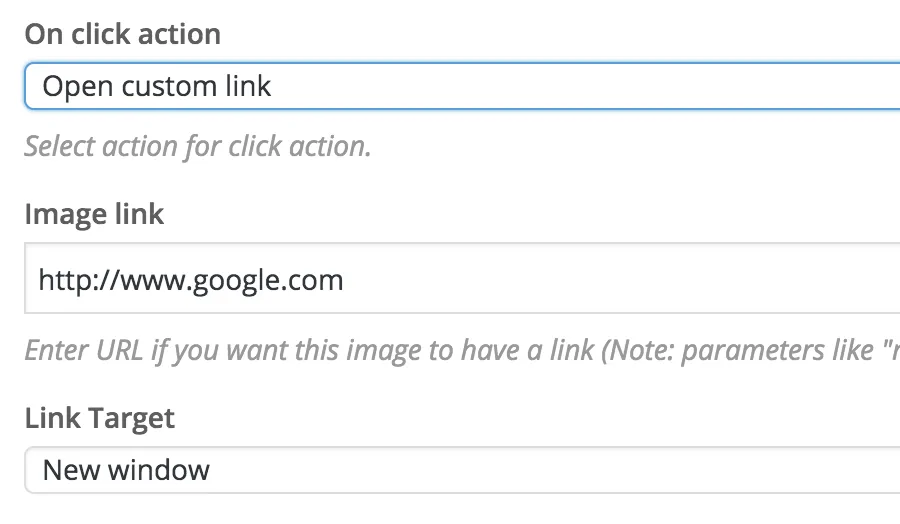This screenshot has height=524, width=900.
Task: Click the 'On click action' label
Action: pyautogui.click(x=123, y=34)
